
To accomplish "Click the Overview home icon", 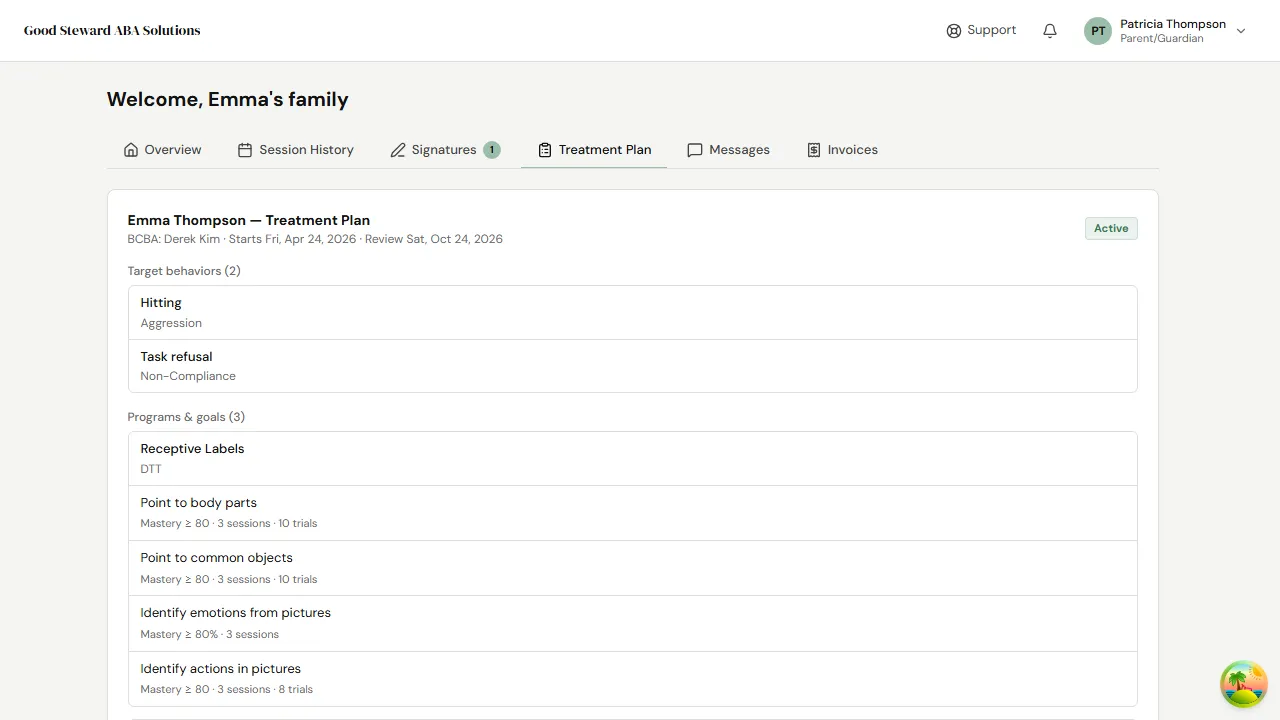I will click(x=131, y=150).
